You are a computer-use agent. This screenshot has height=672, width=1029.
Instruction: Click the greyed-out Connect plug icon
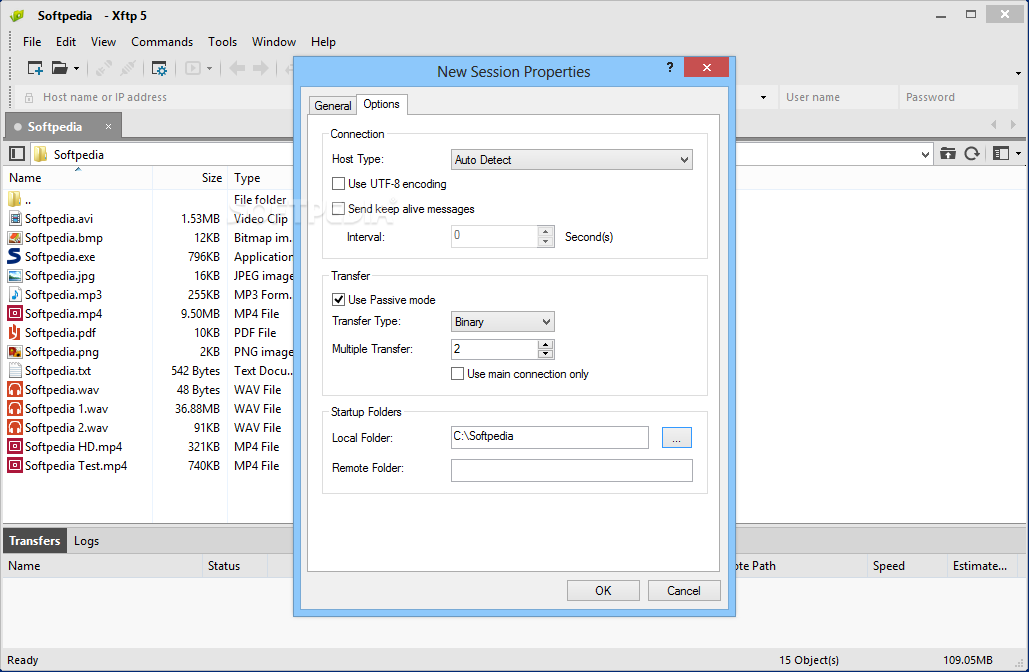coord(103,68)
